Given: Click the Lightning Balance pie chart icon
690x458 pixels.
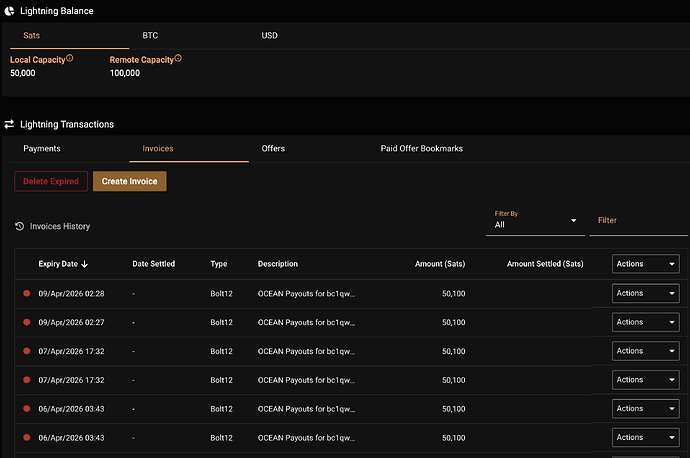Looking at the screenshot, I should tap(9, 11).
